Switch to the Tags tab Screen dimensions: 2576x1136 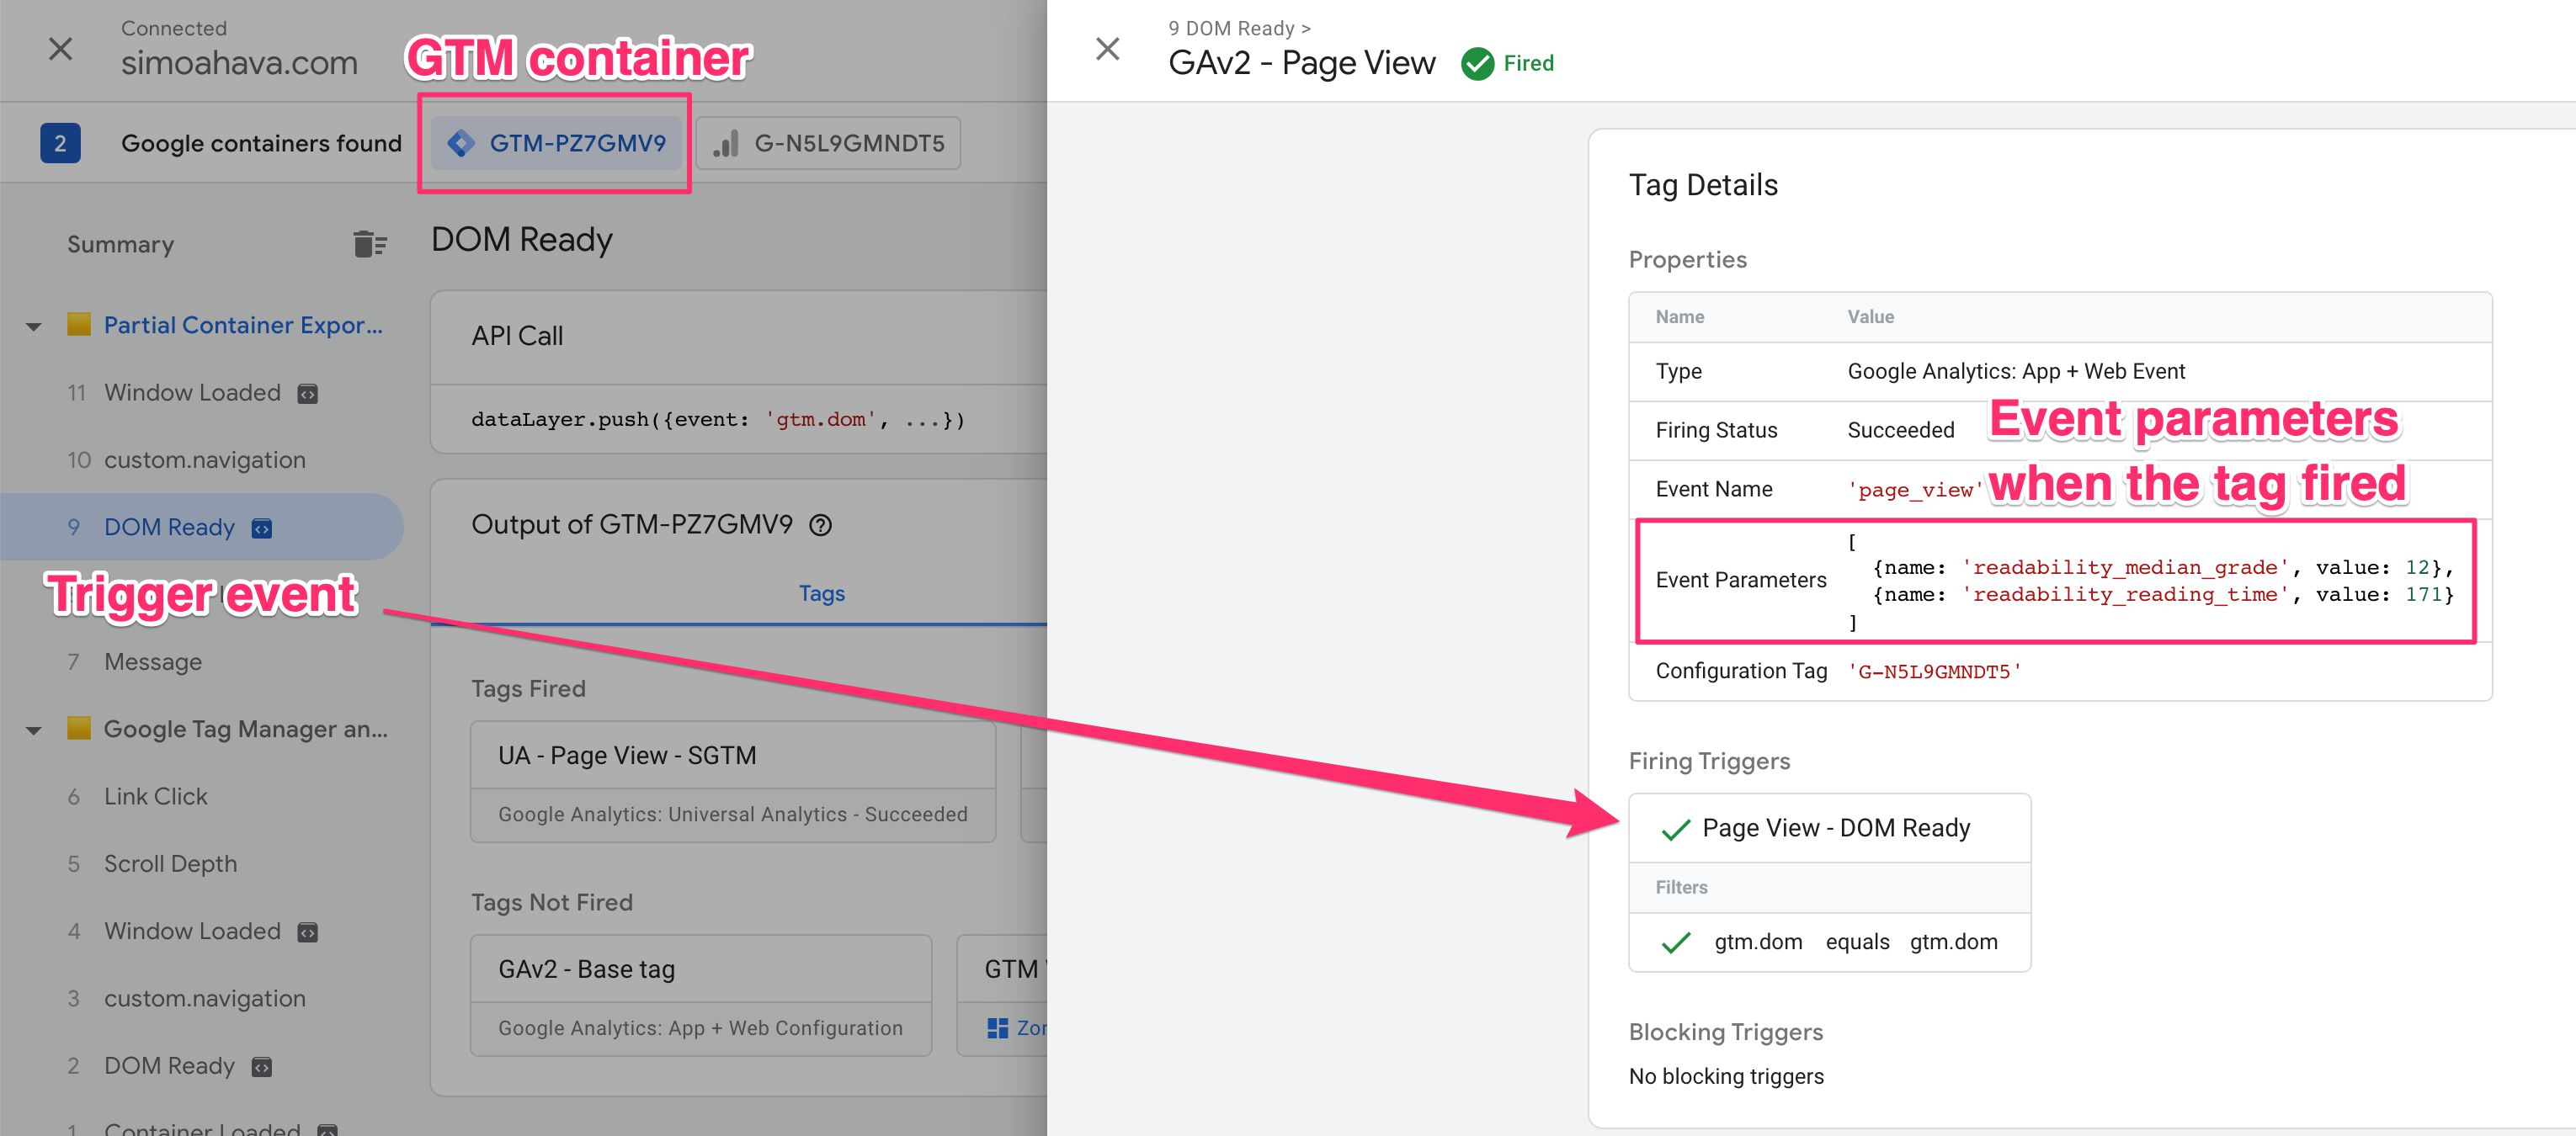point(821,593)
